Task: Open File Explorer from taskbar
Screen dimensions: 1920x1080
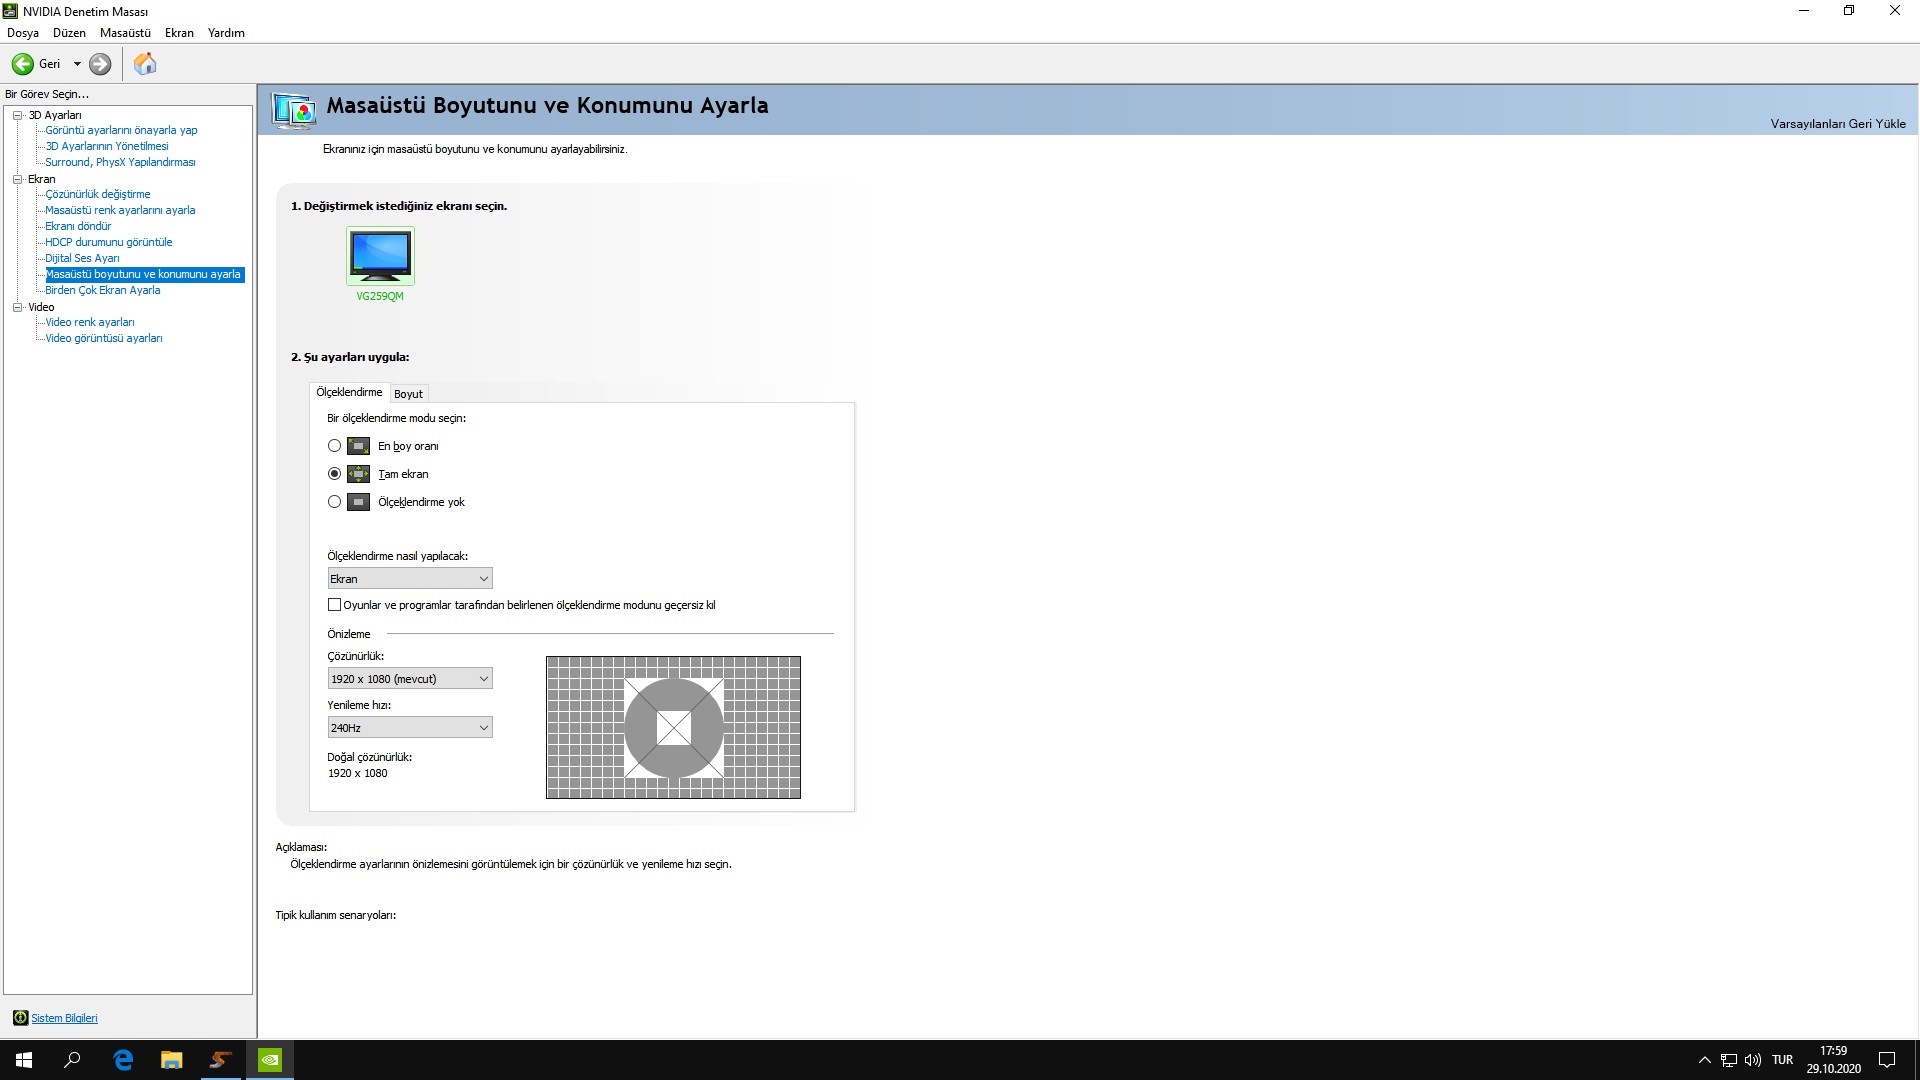Action: [x=172, y=1060]
